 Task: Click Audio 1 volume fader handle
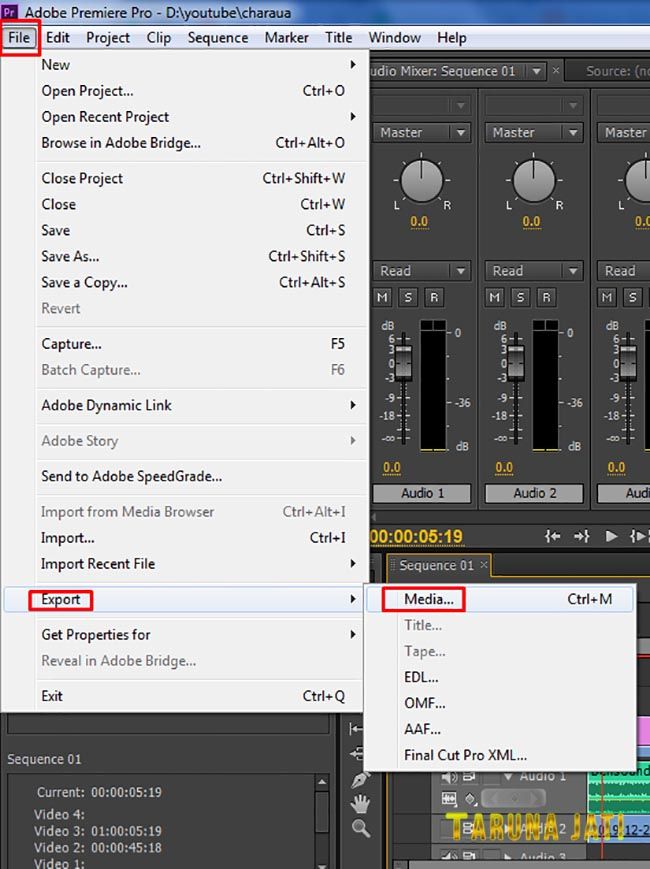tap(403, 362)
